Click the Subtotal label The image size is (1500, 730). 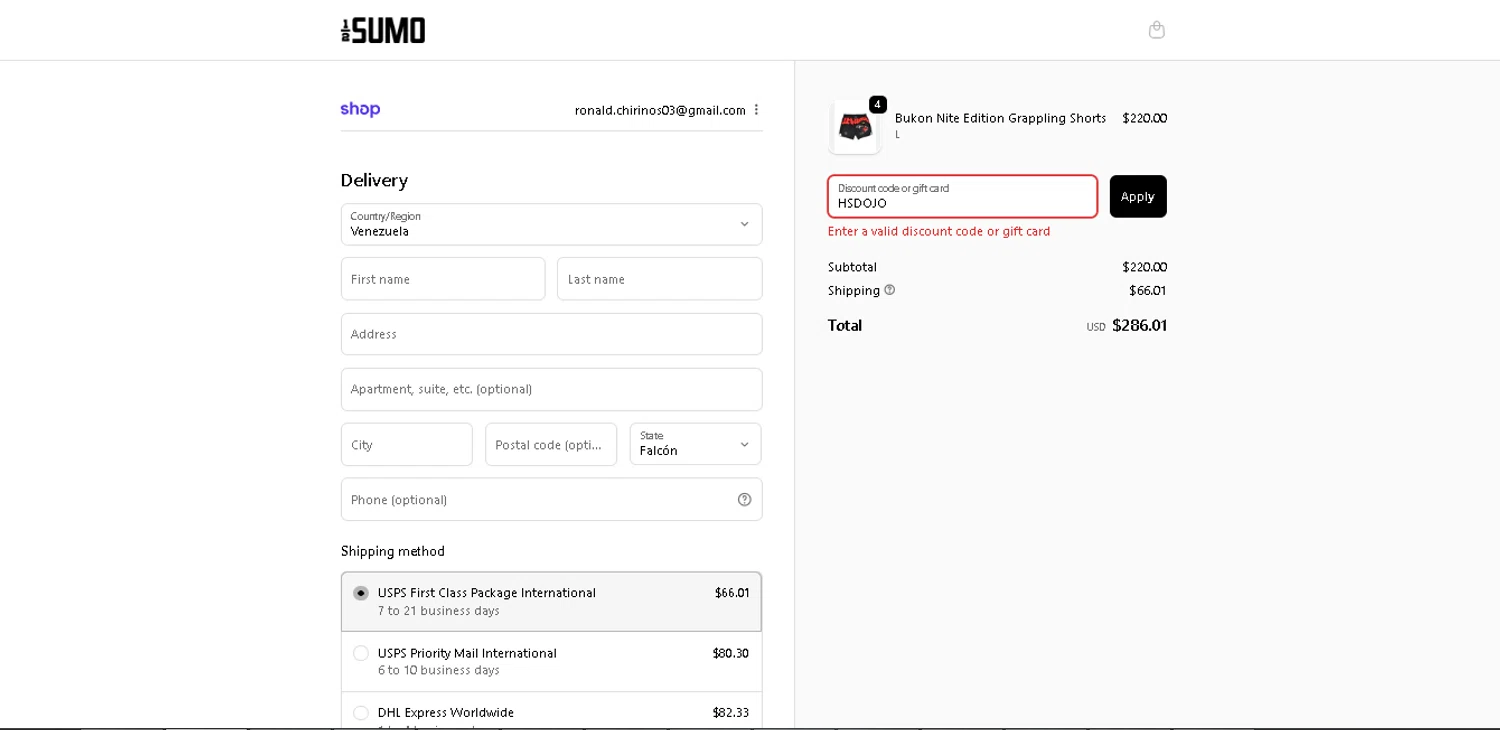pyautogui.click(x=852, y=267)
